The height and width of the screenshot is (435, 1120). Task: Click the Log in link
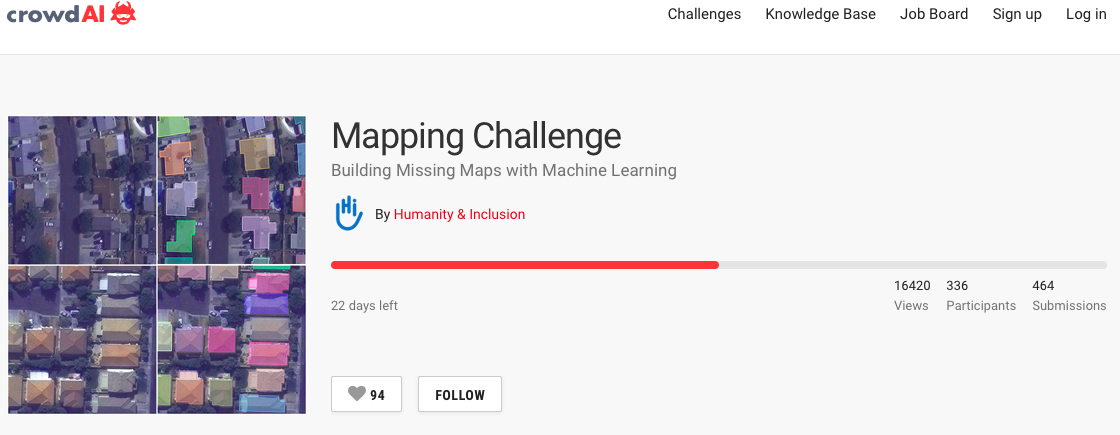click(x=1086, y=14)
